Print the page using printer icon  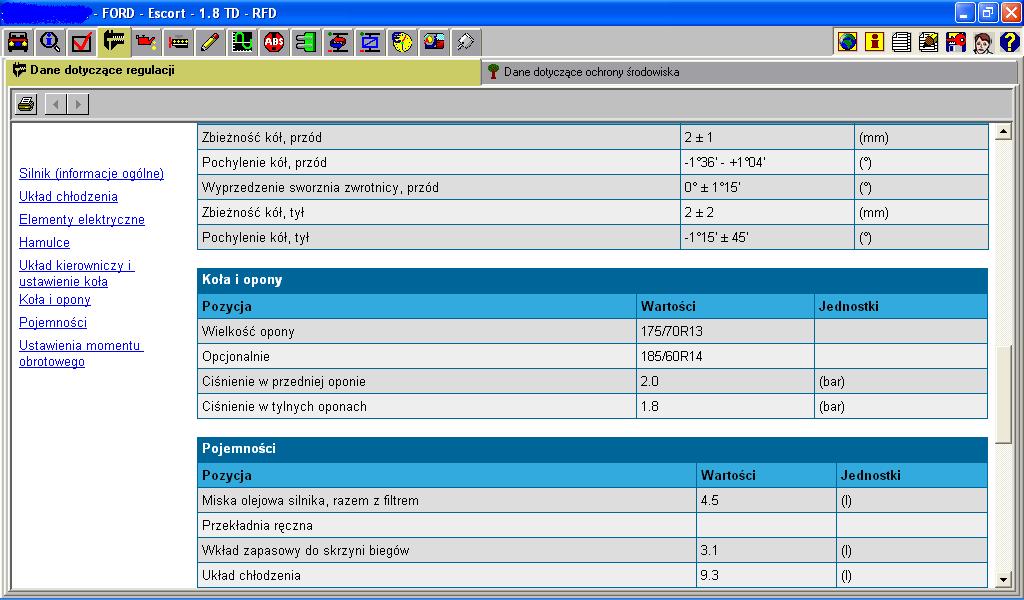pos(26,104)
